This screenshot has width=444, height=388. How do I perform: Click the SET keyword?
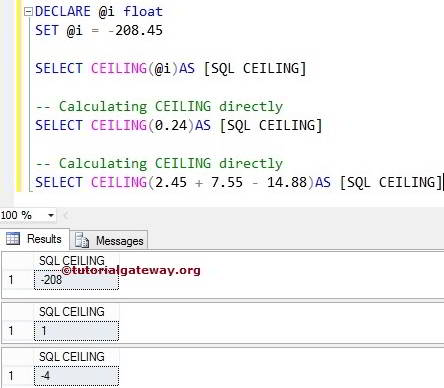coord(47,31)
